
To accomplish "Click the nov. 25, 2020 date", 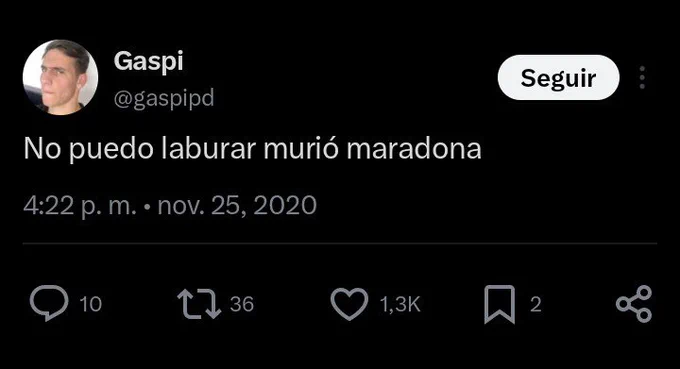I will click(x=237, y=206).
